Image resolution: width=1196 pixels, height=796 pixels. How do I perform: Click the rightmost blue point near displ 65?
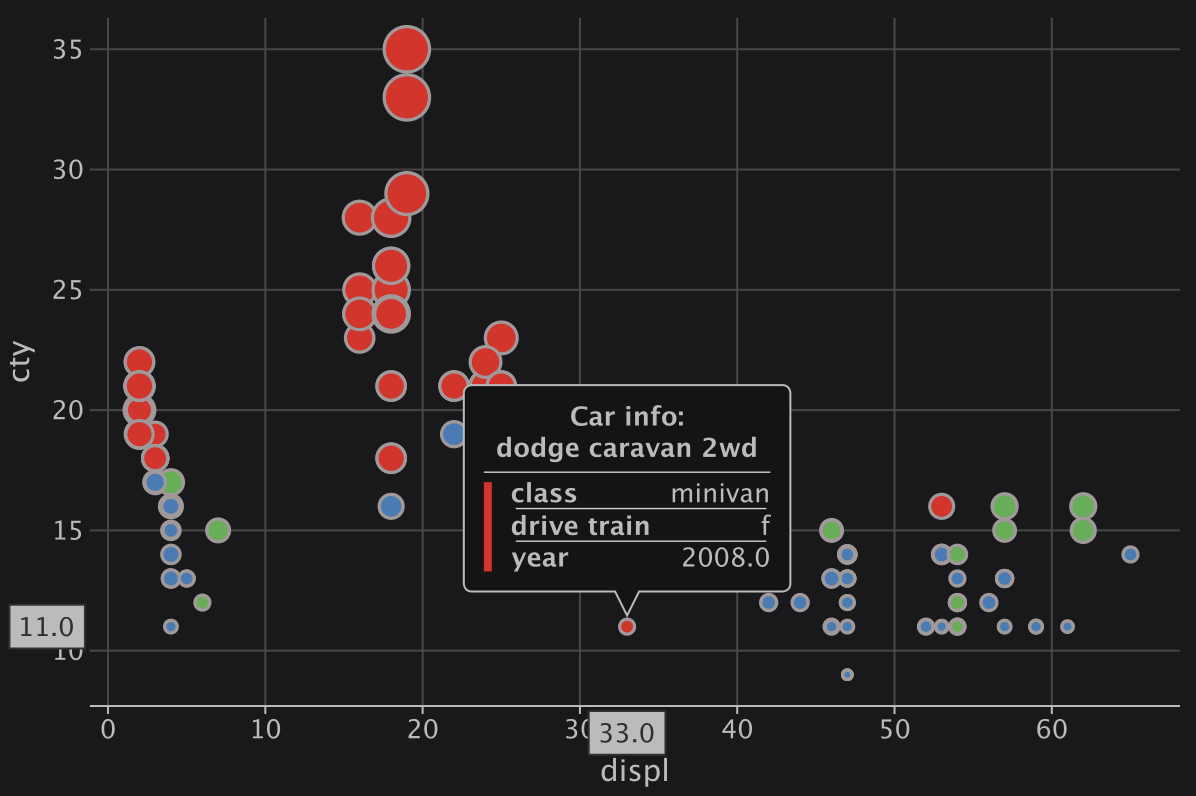1130,554
